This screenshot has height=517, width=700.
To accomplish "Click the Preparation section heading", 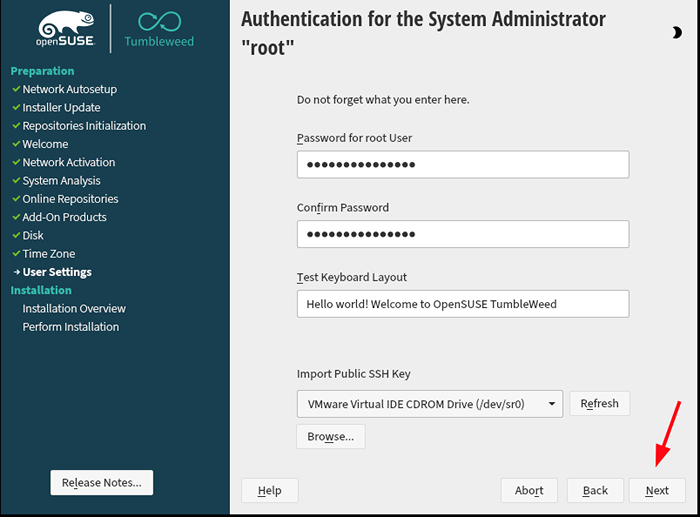I will (42, 71).
